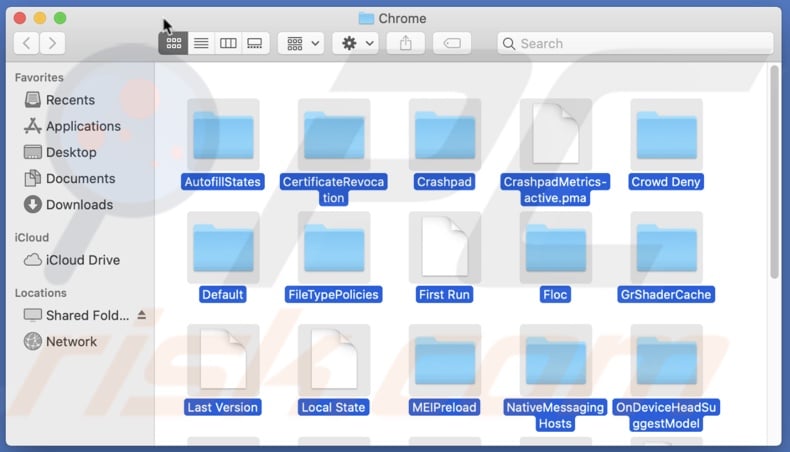
Task: Select the GrShaderCache folder icon
Action: [667, 247]
